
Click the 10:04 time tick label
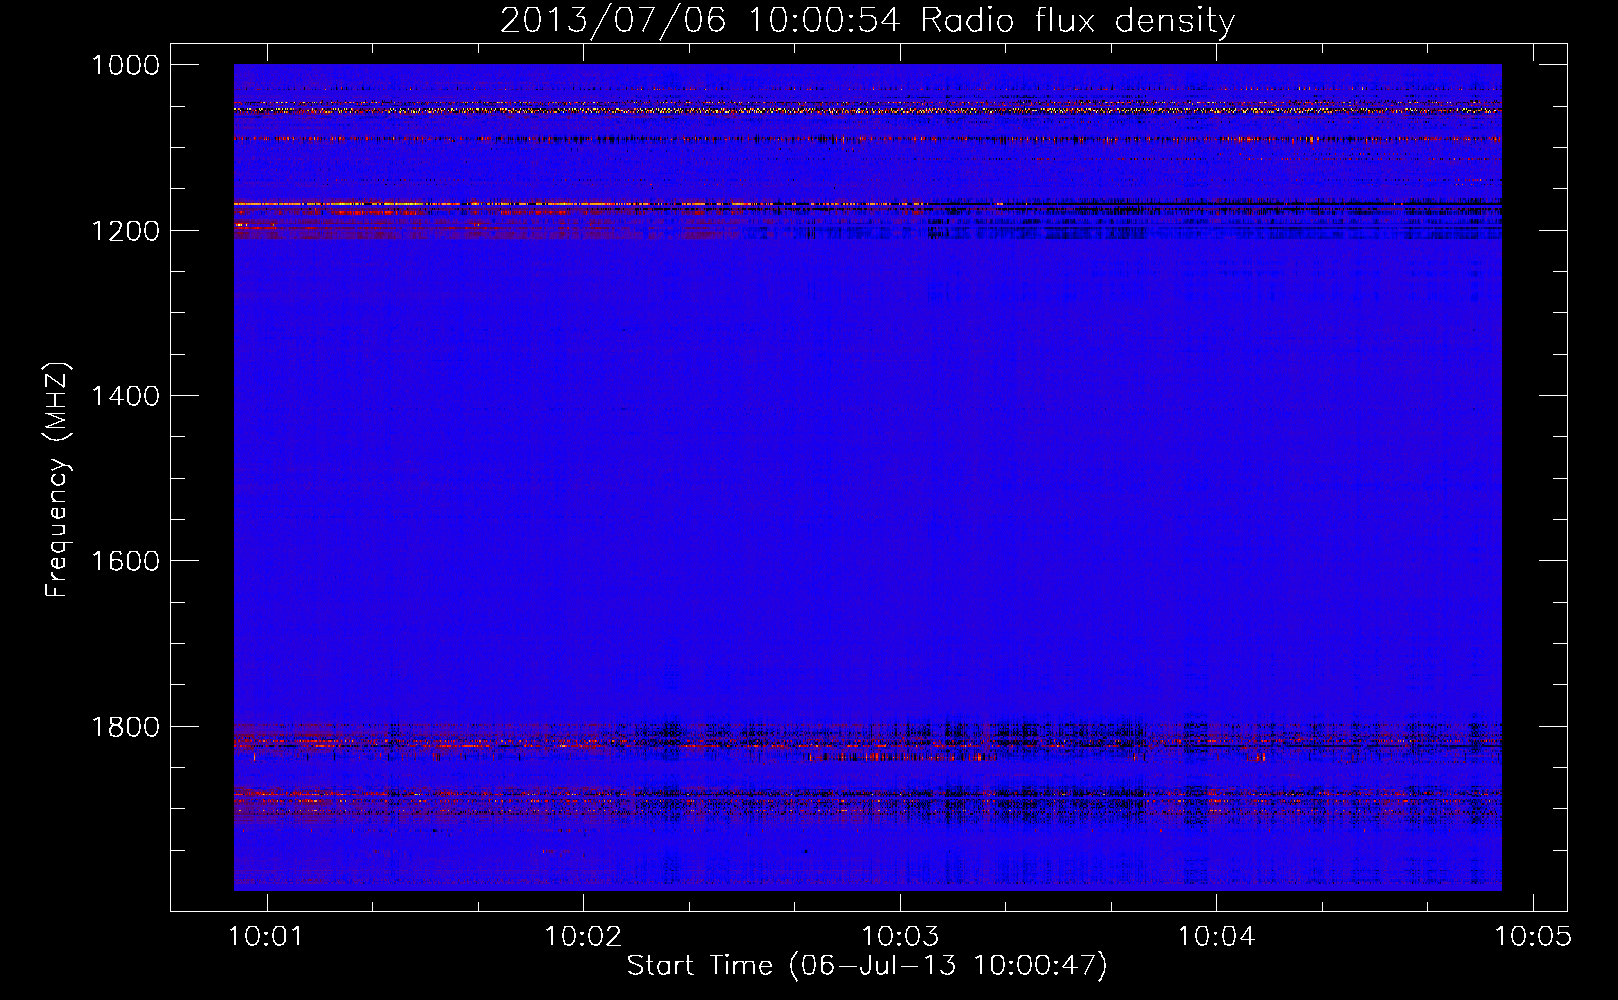1216,936
